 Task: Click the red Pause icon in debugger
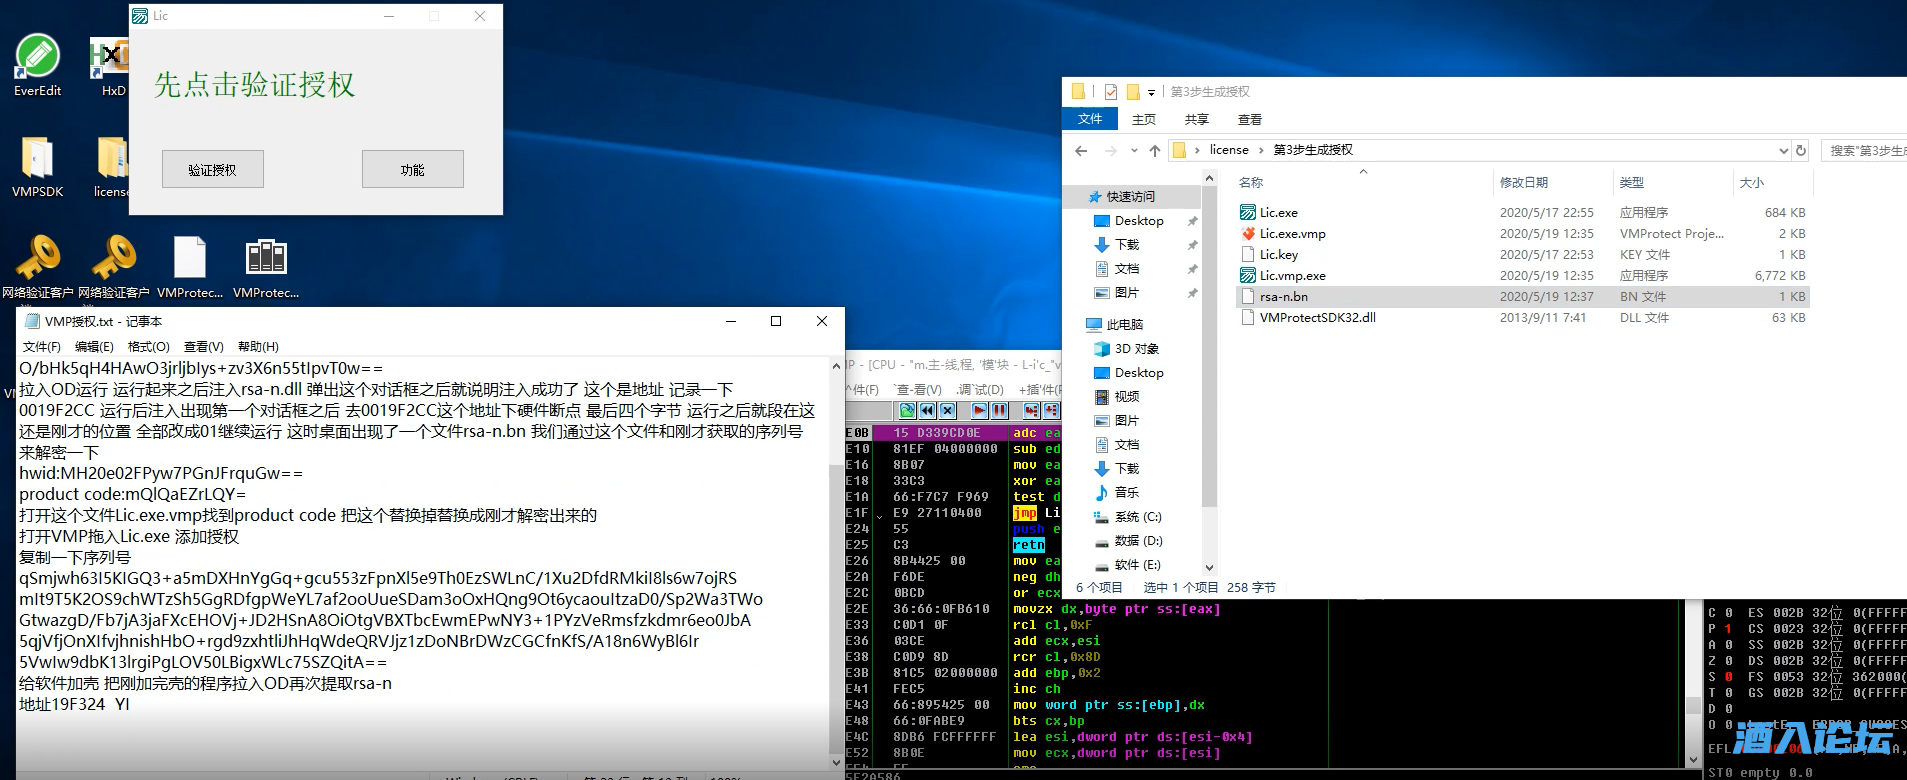999,410
